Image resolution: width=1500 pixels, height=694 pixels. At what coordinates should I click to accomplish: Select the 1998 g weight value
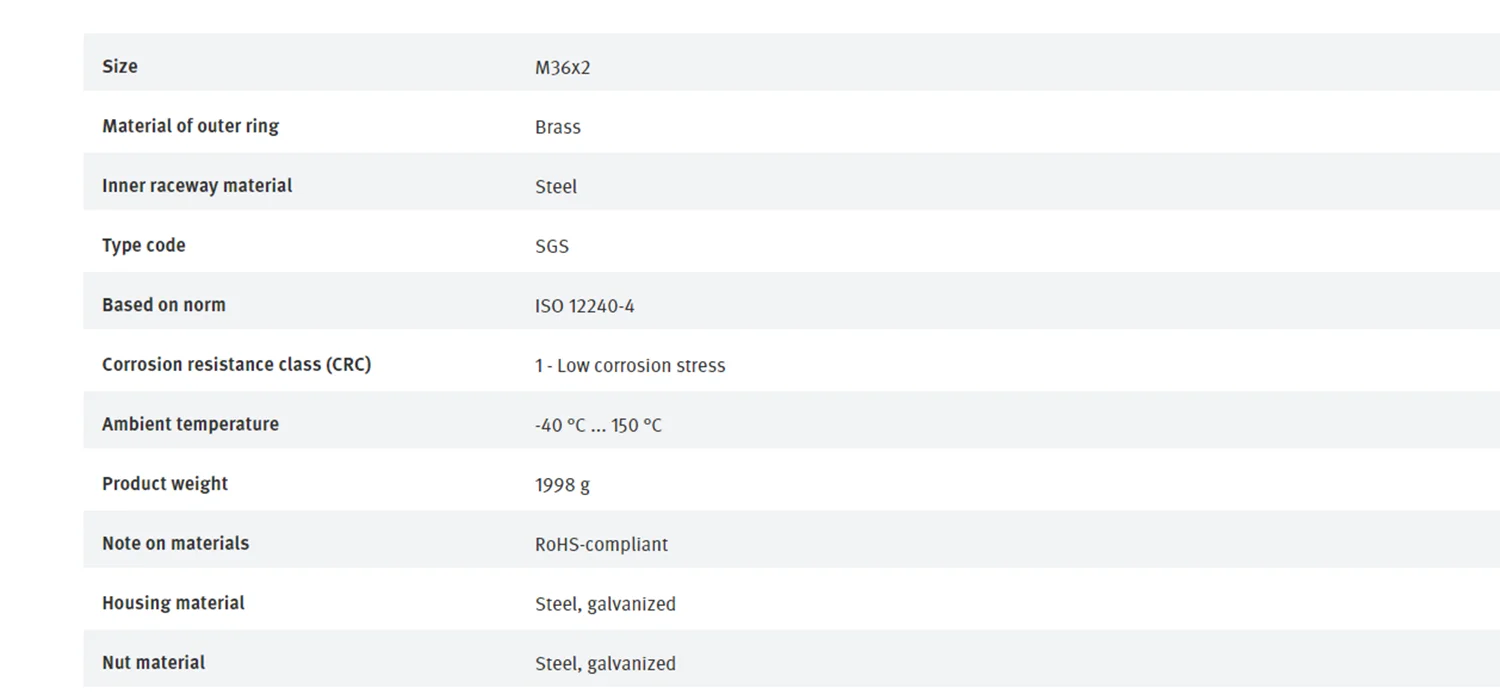pyautogui.click(x=562, y=485)
